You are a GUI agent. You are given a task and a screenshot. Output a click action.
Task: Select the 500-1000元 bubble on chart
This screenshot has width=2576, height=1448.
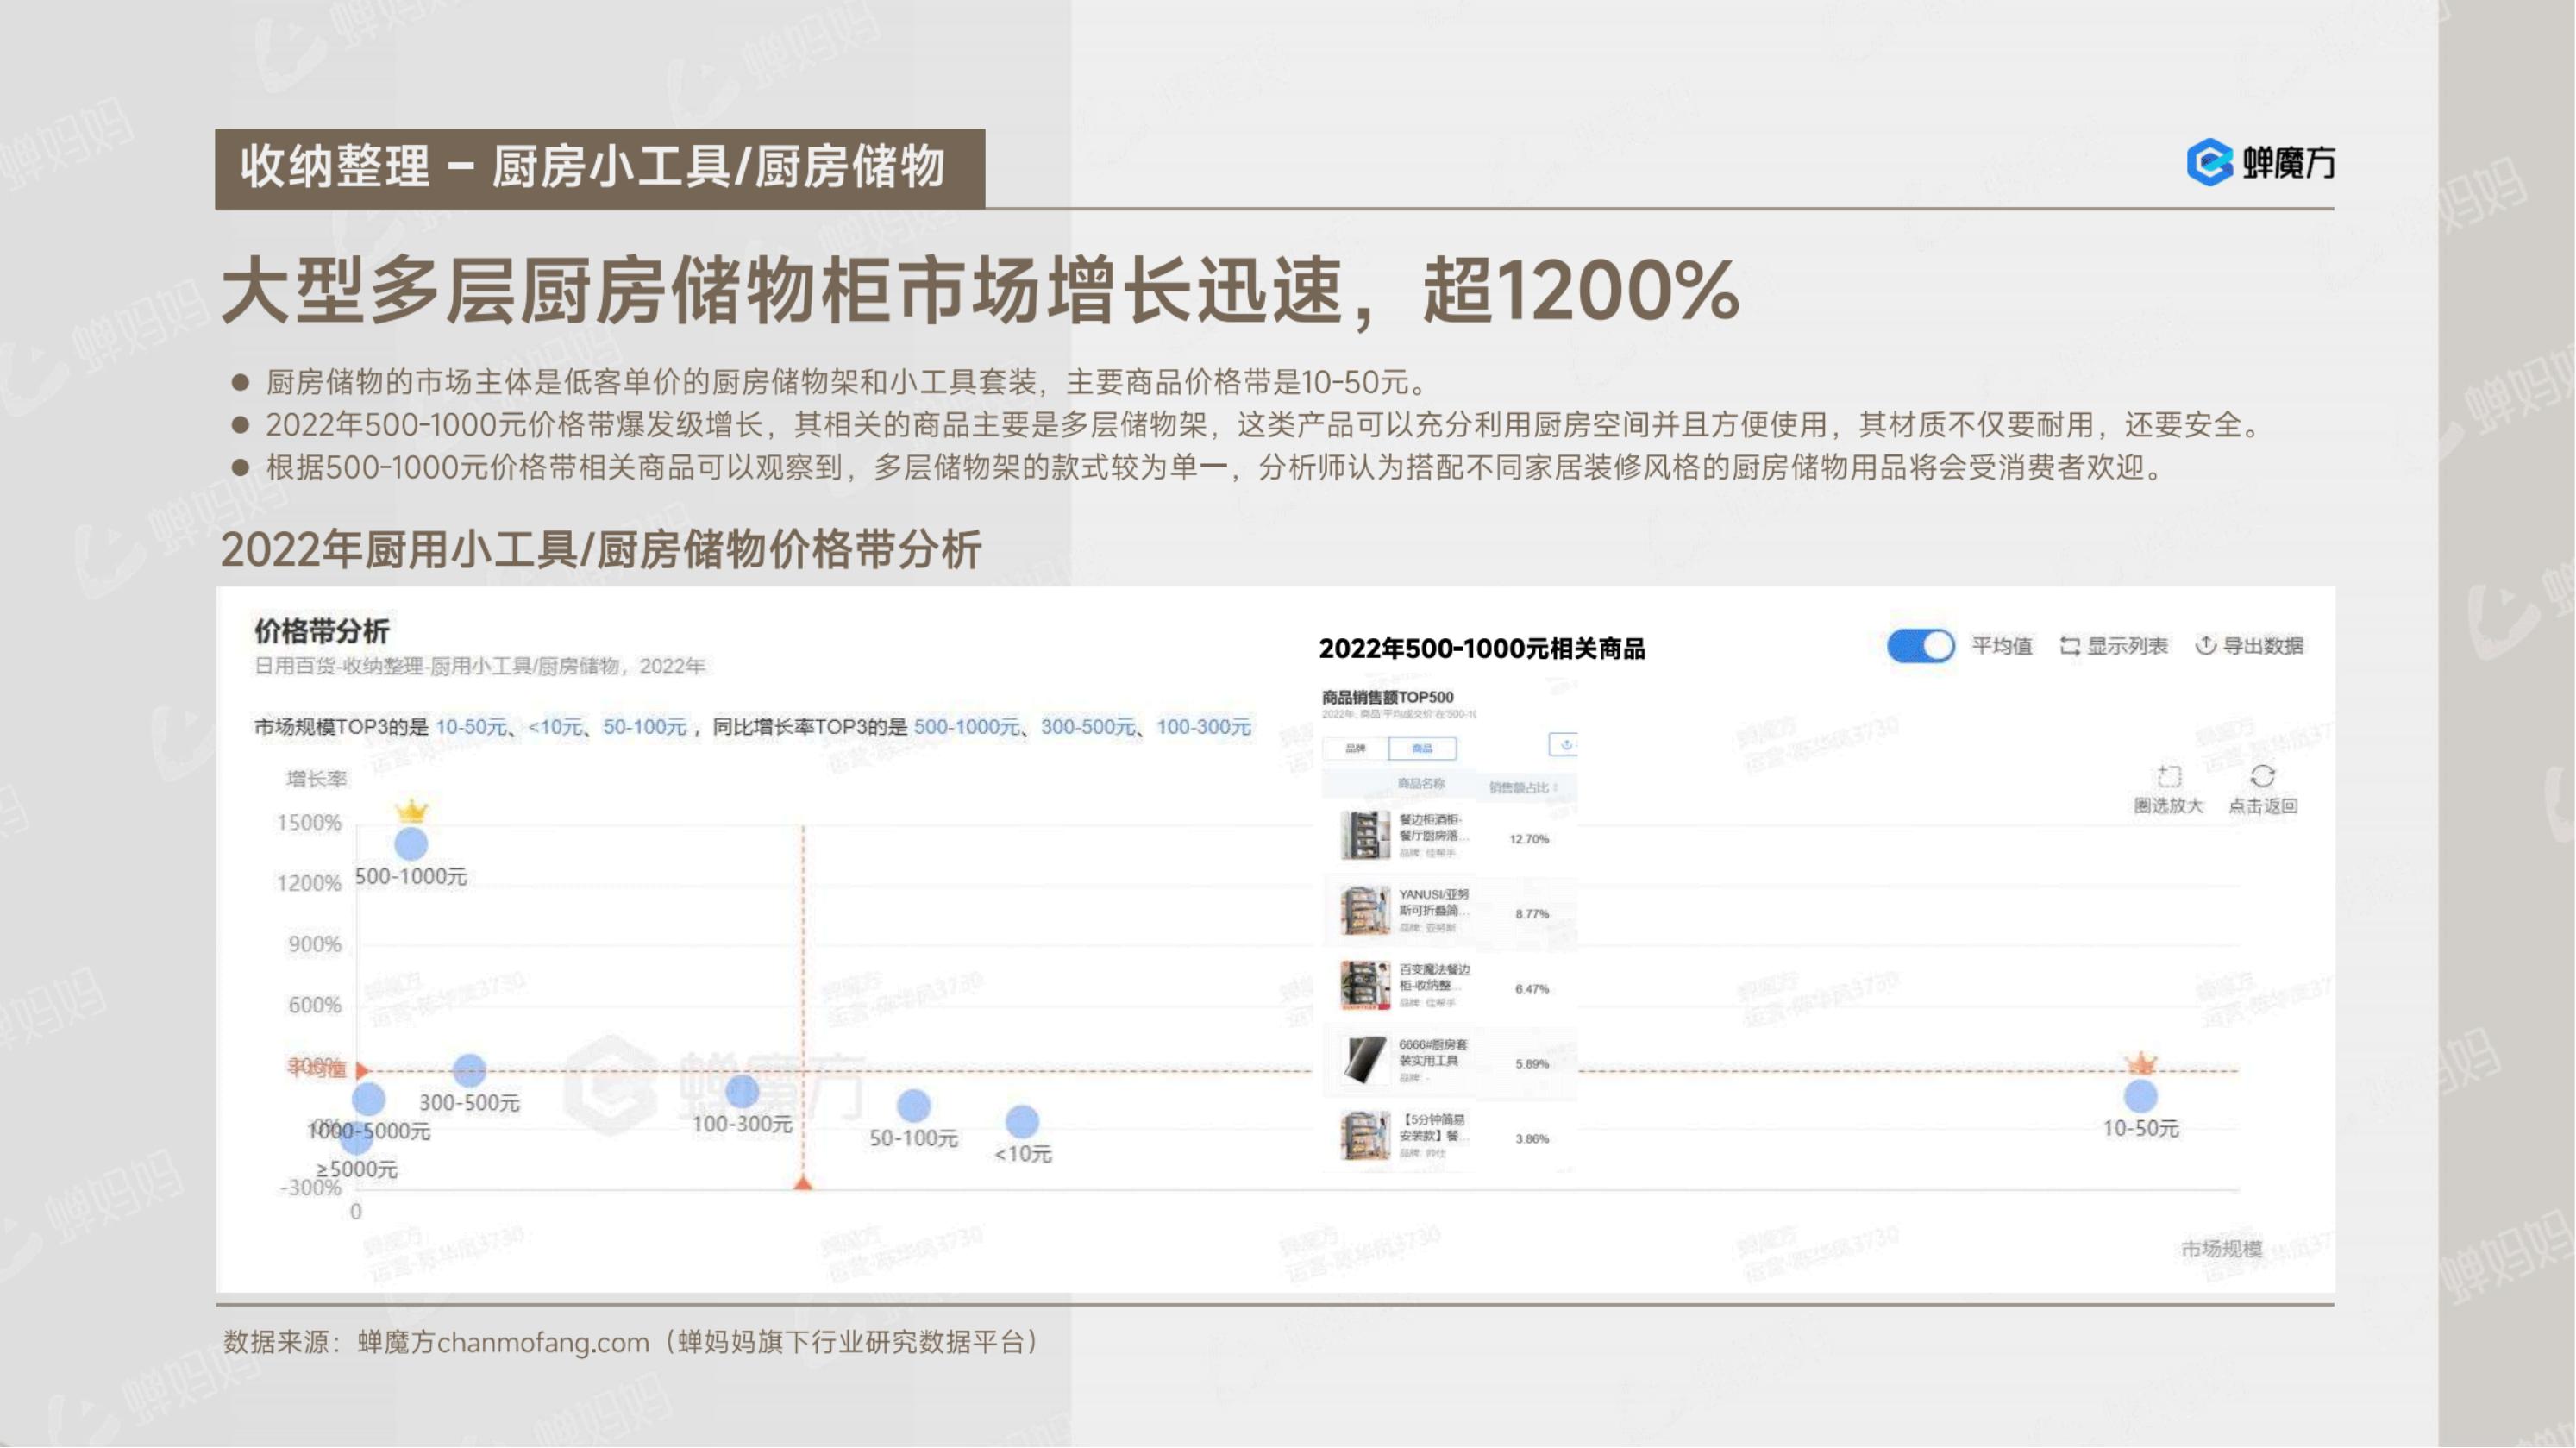411,845
